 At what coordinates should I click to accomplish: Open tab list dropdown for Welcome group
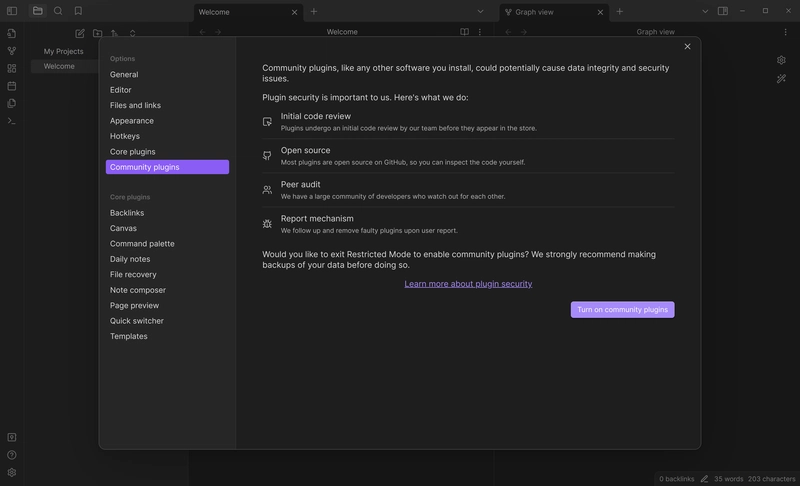480,11
